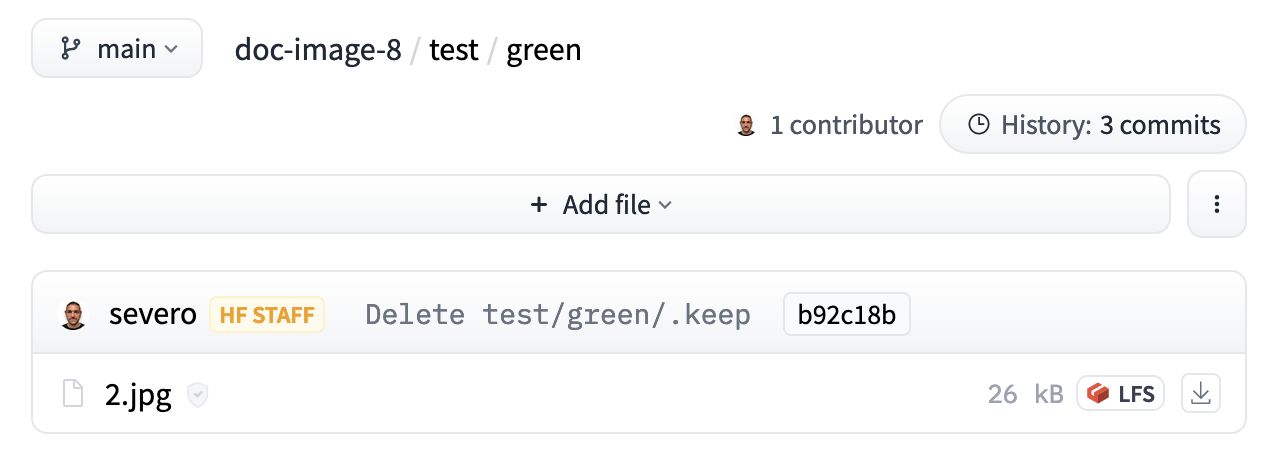The height and width of the screenshot is (458, 1270).
Task: Expand the Add file dropdown
Action: 601,205
